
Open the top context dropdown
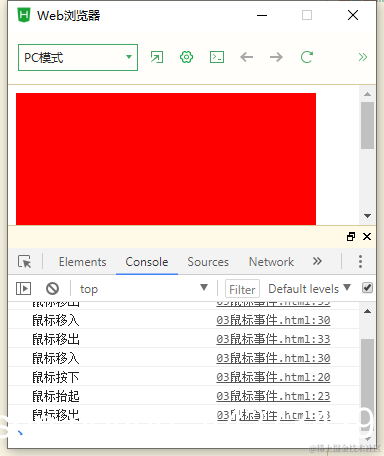coord(144,288)
